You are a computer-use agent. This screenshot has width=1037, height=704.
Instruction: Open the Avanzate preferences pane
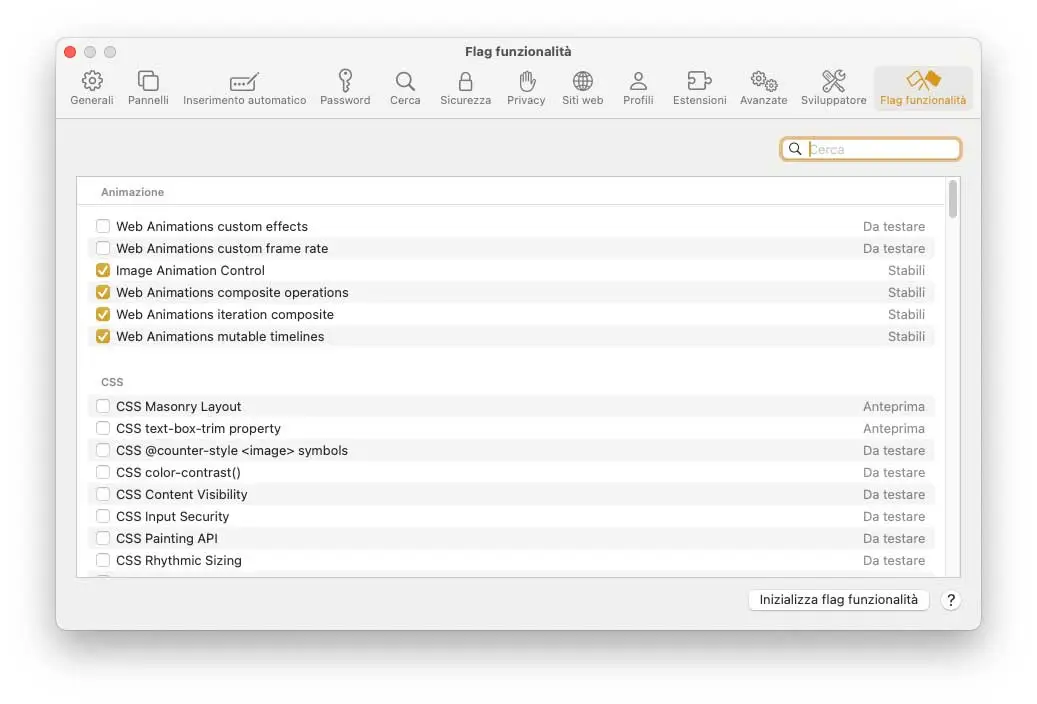point(763,88)
